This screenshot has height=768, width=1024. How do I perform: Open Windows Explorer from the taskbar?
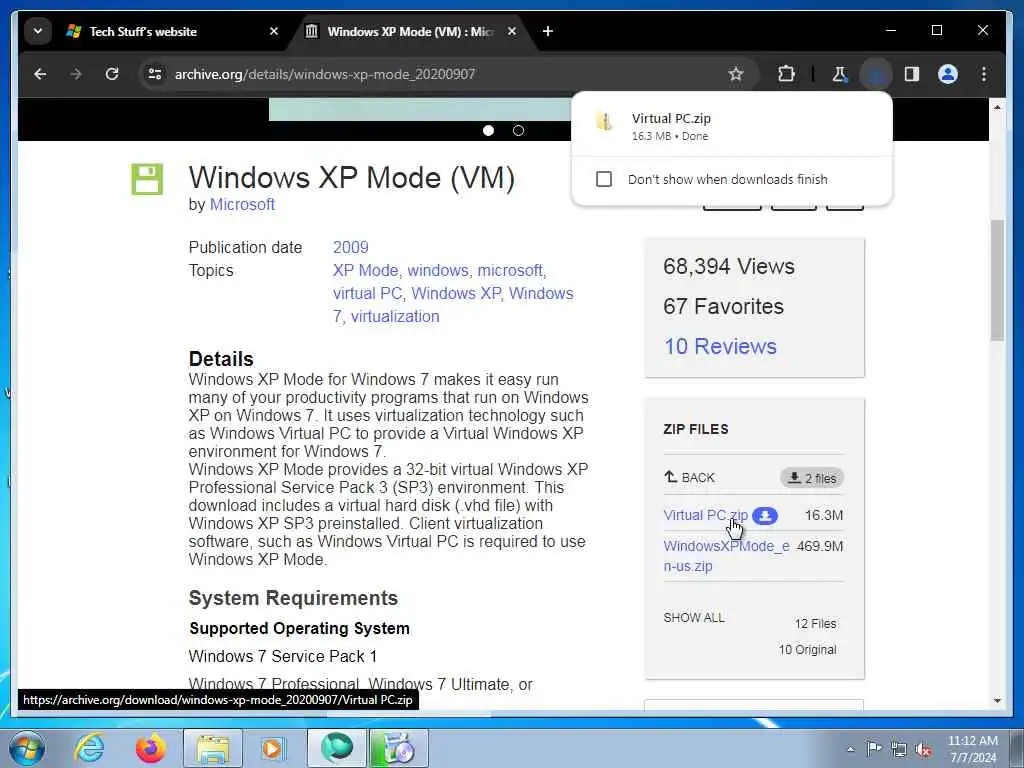(213, 748)
